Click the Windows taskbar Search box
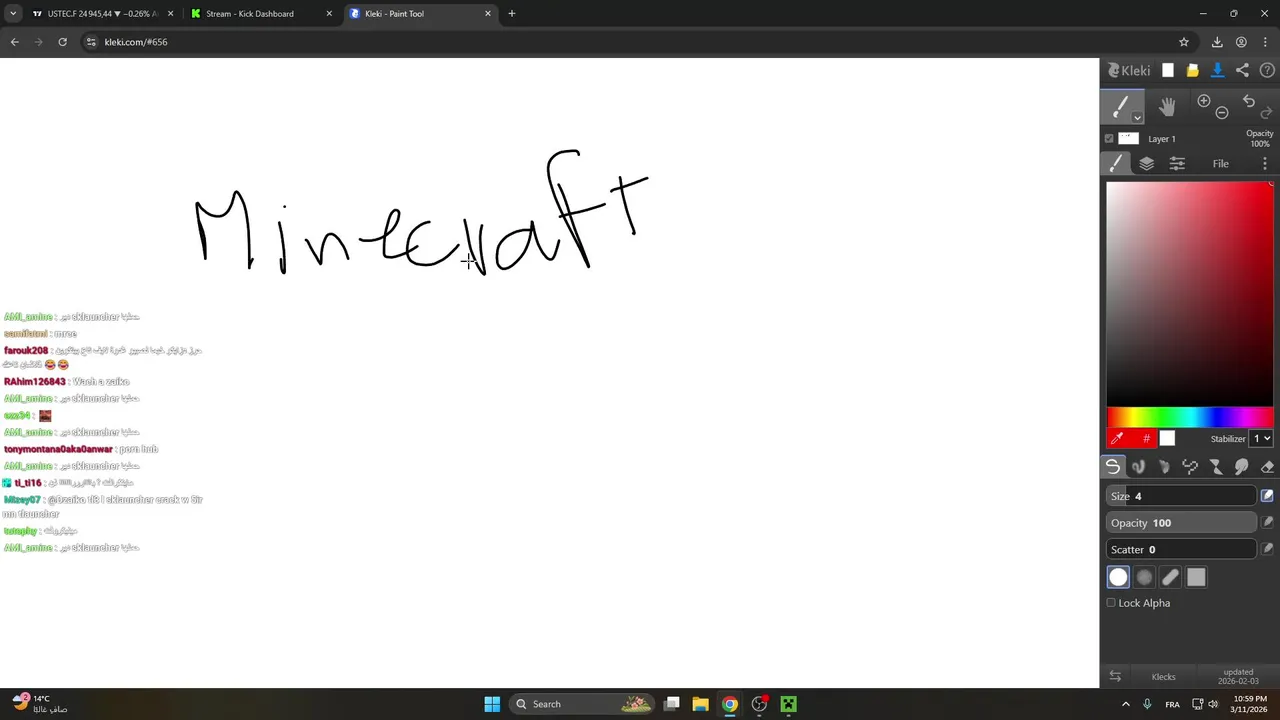 583,704
